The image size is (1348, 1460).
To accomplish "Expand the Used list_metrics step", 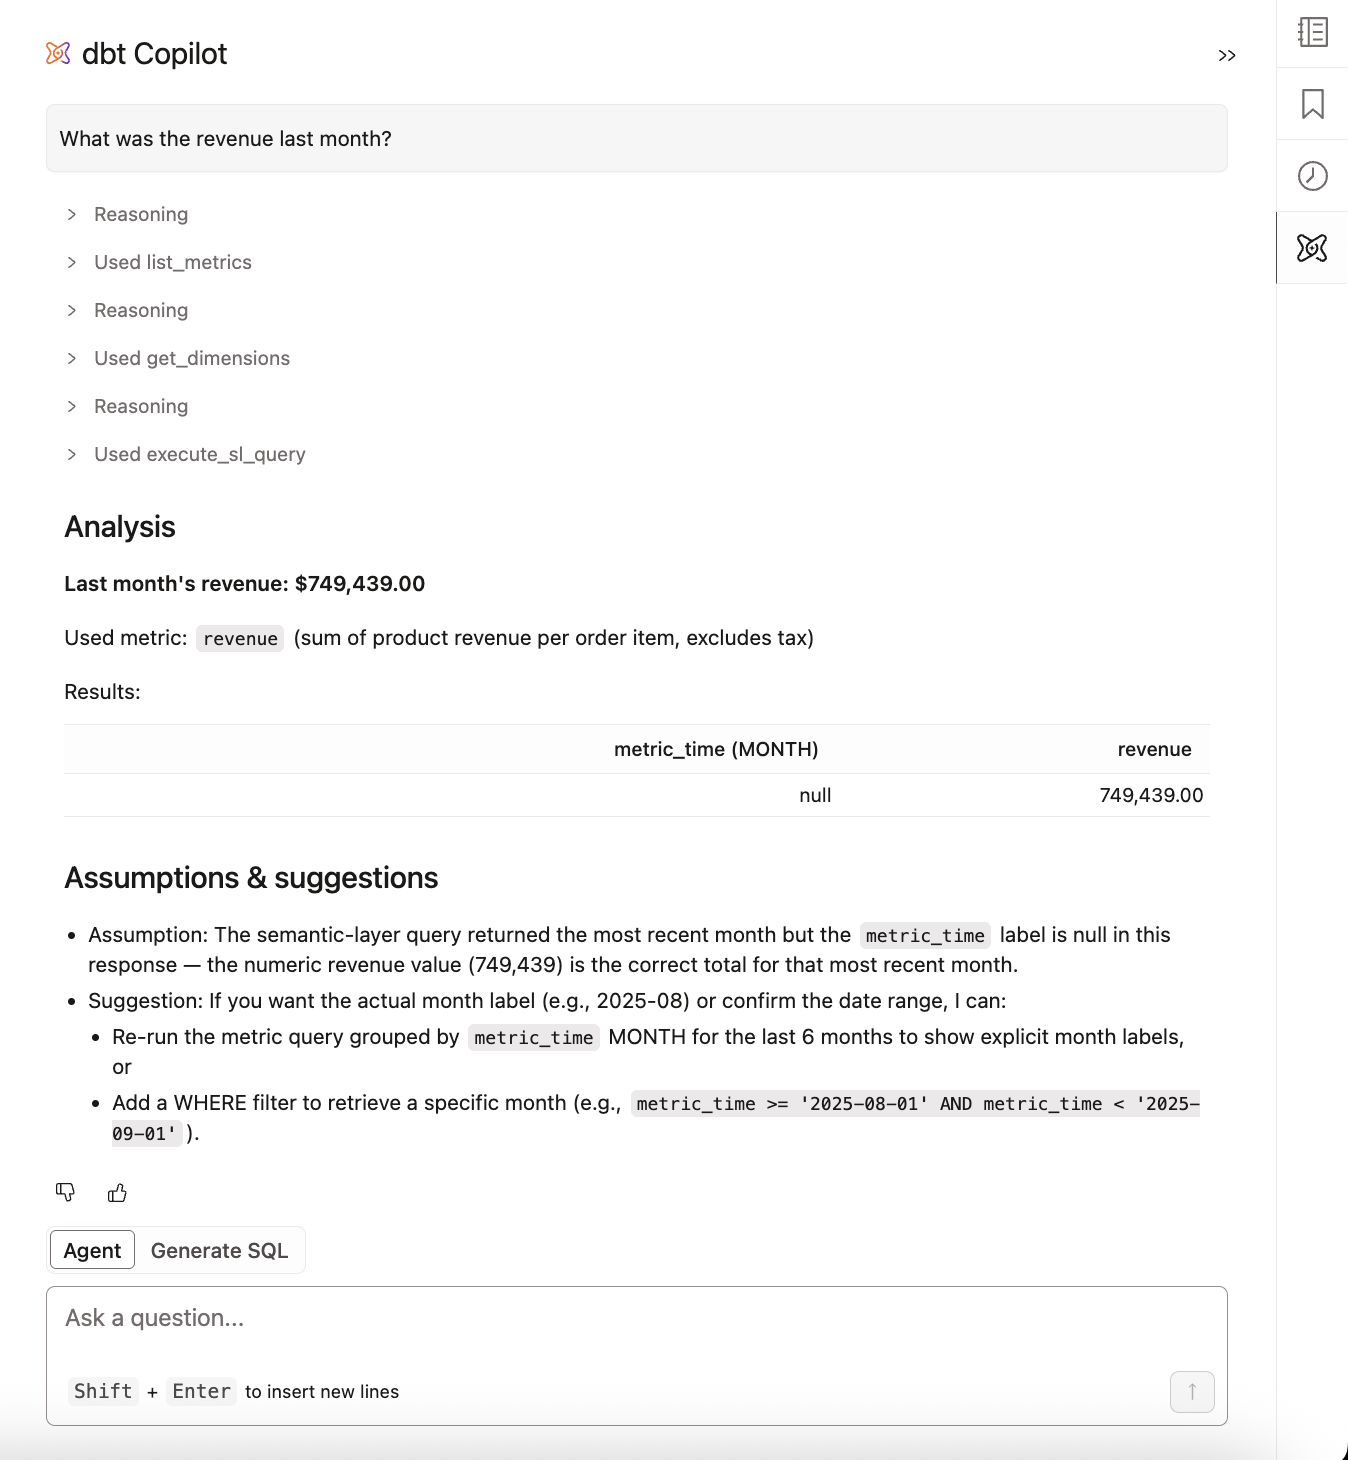I will point(172,262).
